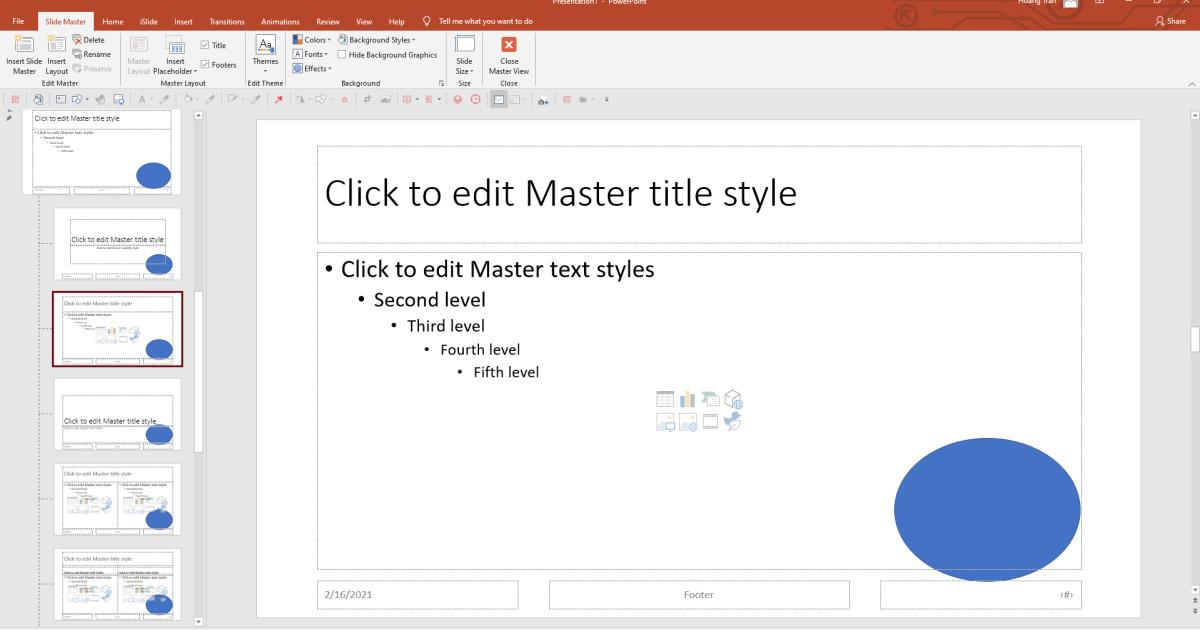1200x630 pixels.
Task: Click the Insert Table placeholder icon
Action: click(x=665, y=398)
